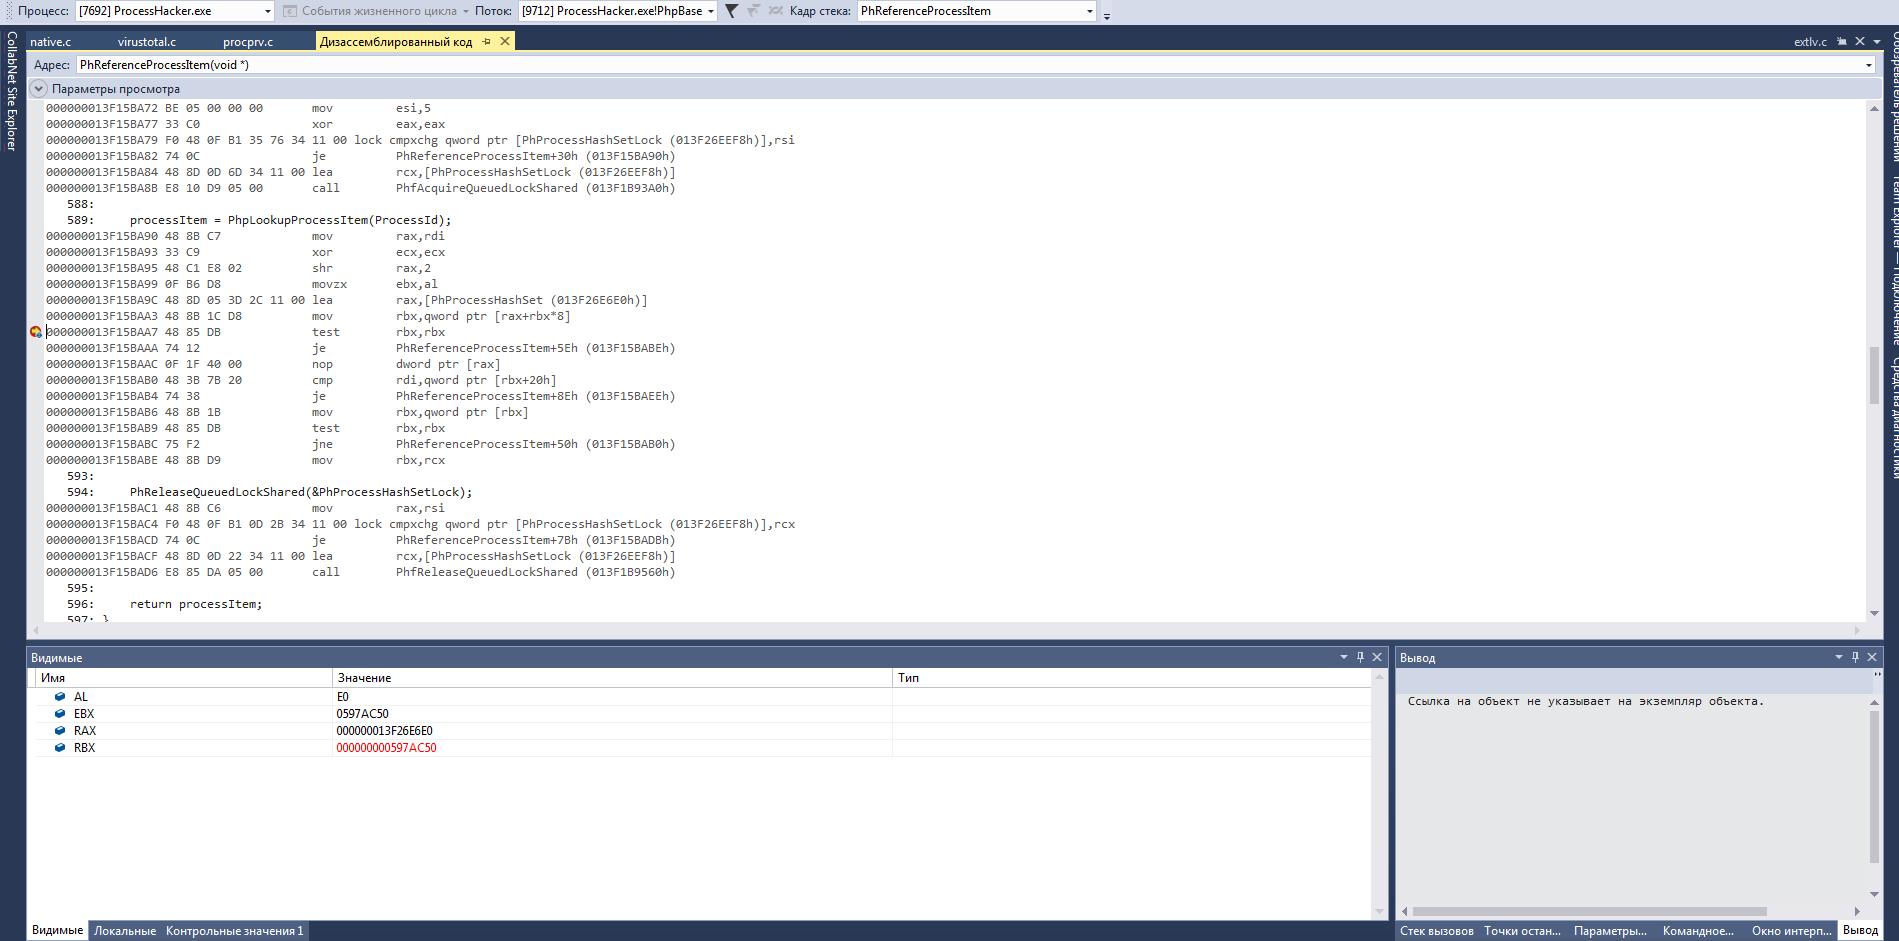The width and height of the screenshot is (1899, 941).
Task: Click the Имя column header
Action: click(184, 678)
